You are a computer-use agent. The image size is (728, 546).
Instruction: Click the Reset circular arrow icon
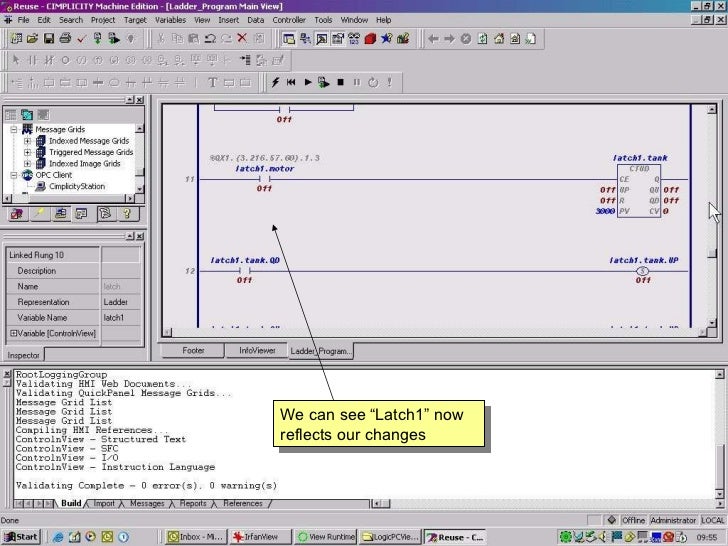tap(373, 83)
